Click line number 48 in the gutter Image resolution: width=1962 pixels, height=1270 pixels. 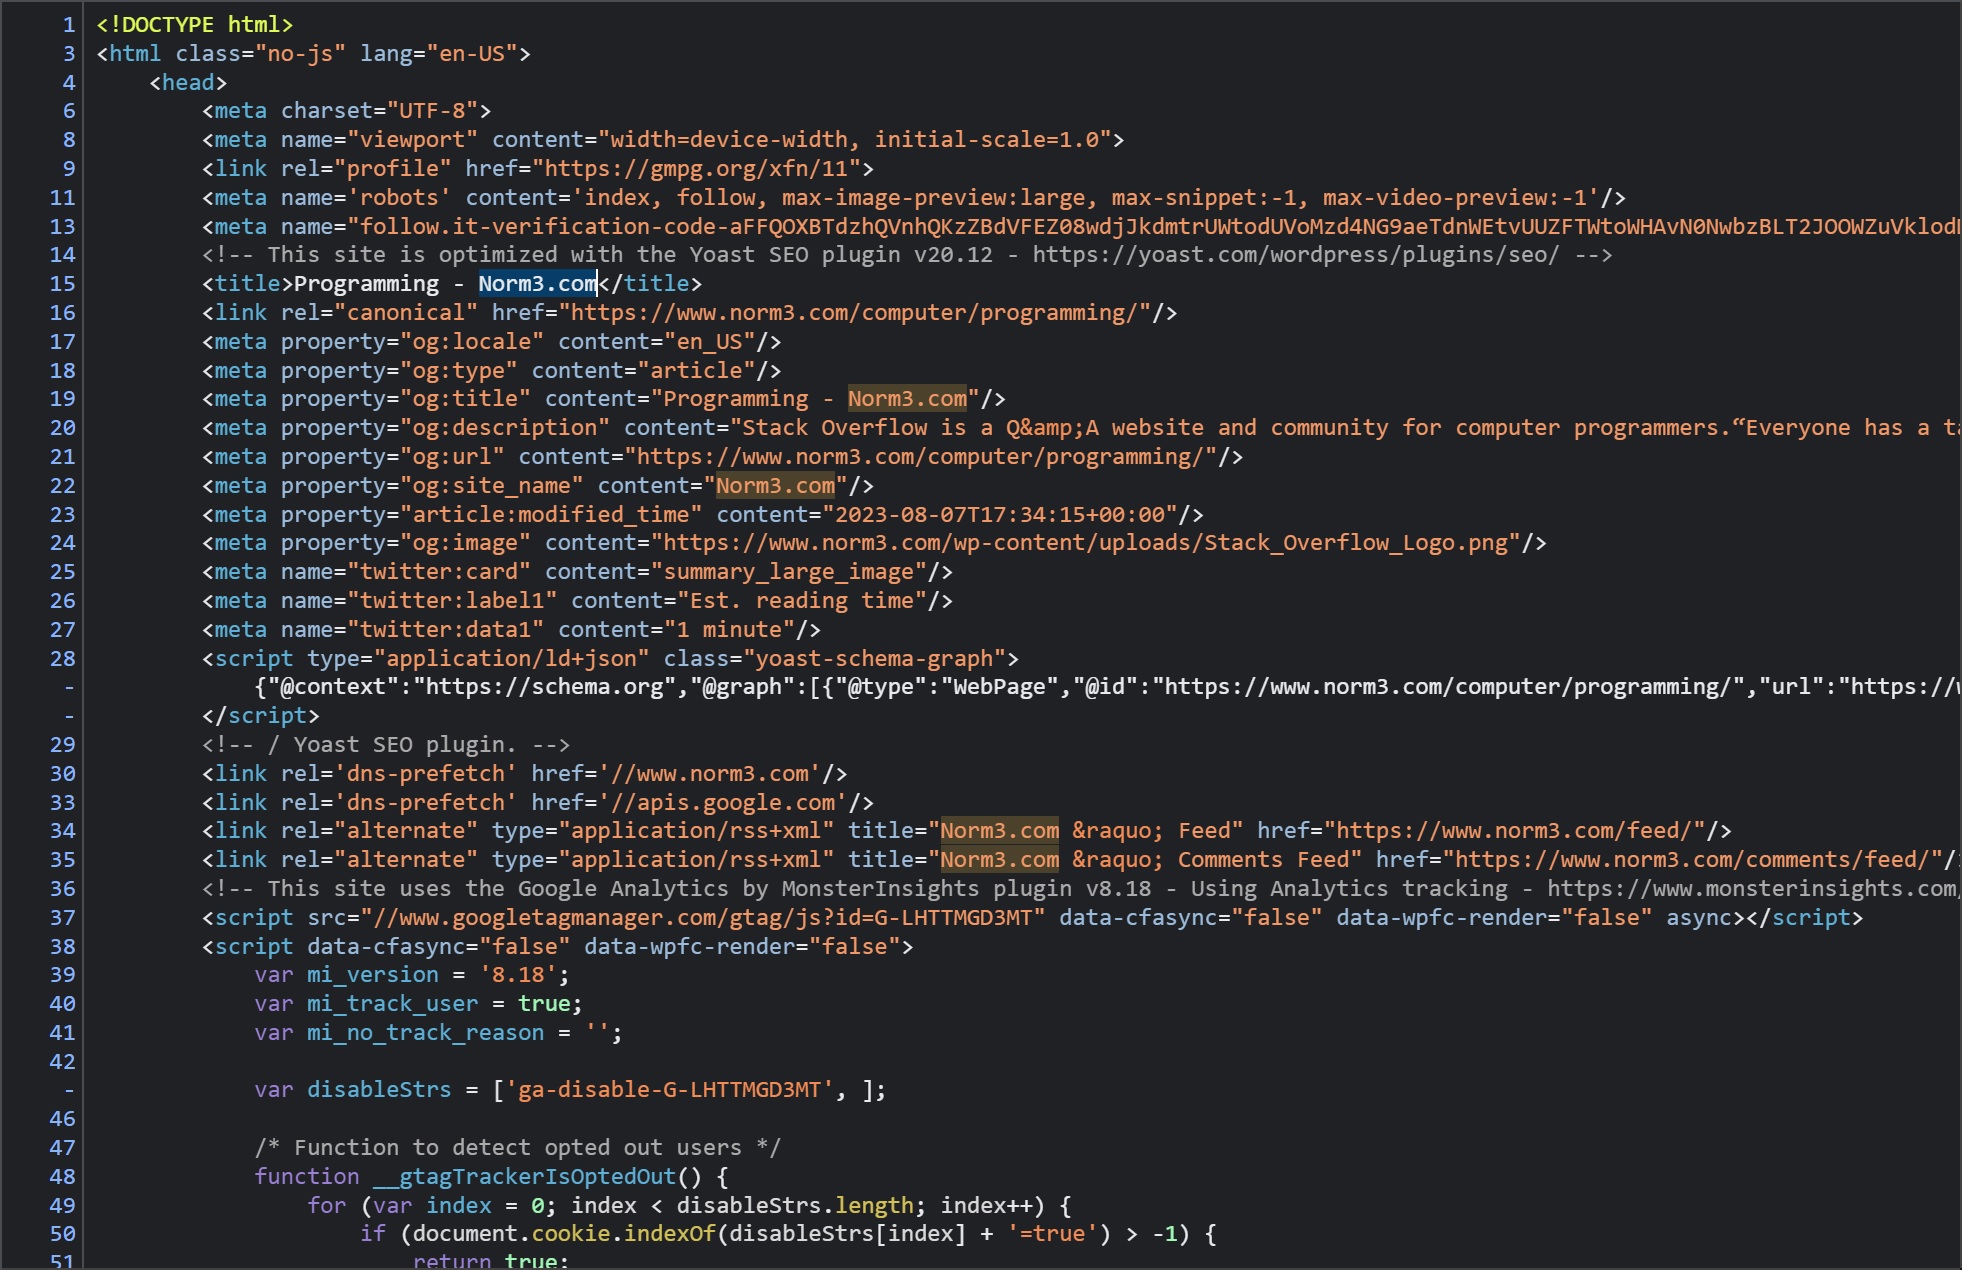pos(62,1177)
